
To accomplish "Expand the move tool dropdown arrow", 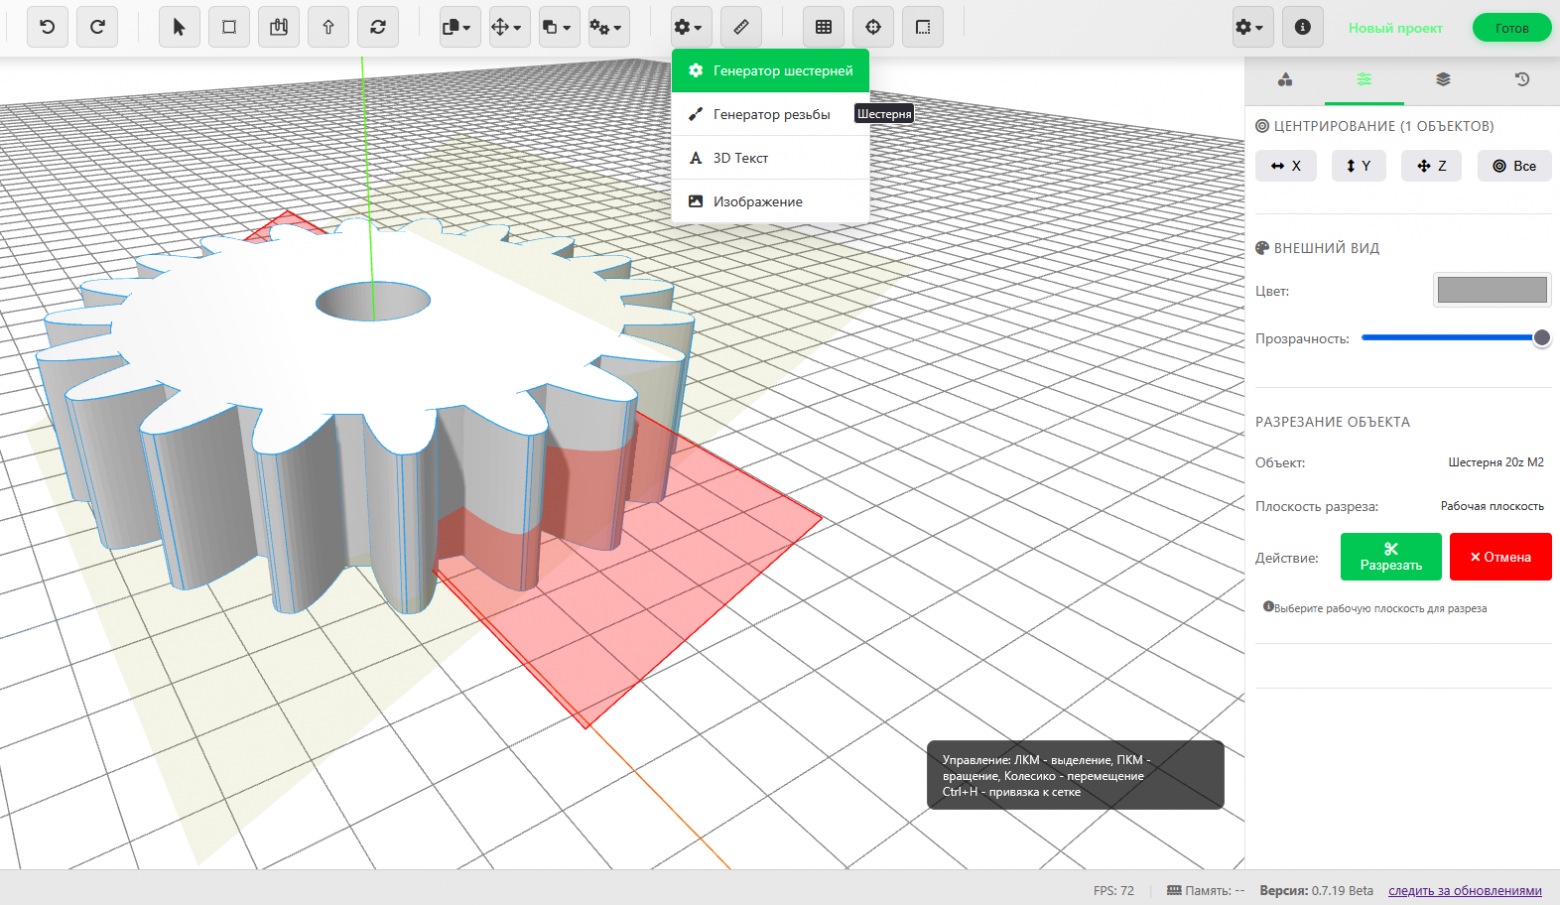I will click(520, 27).
